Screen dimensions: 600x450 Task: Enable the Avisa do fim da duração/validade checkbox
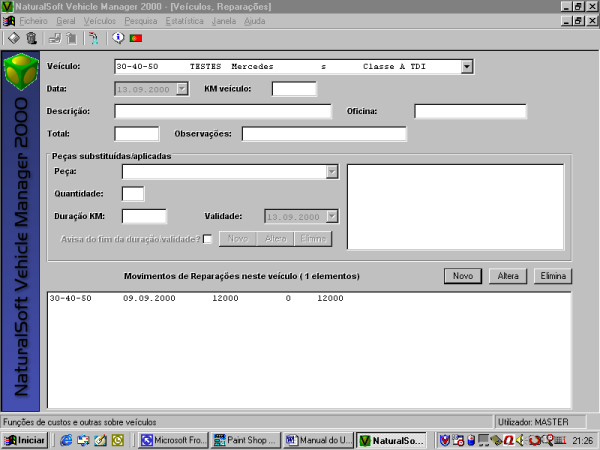(207, 239)
